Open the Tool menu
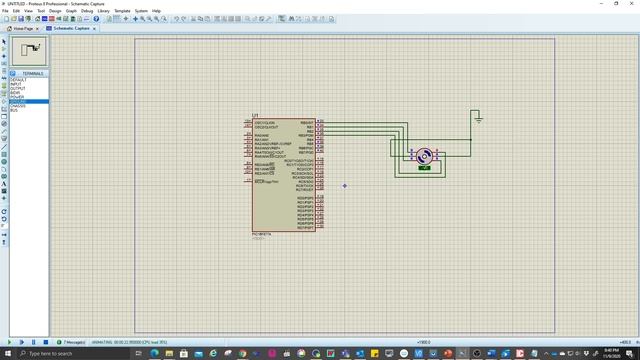 coord(41,11)
